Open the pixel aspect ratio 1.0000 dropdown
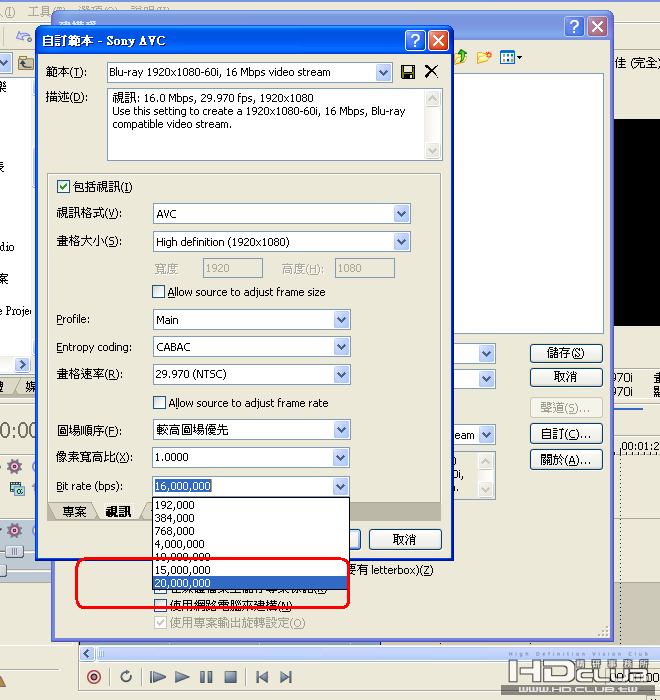The height and width of the screenshot is (700, 660). click(341, 458)
